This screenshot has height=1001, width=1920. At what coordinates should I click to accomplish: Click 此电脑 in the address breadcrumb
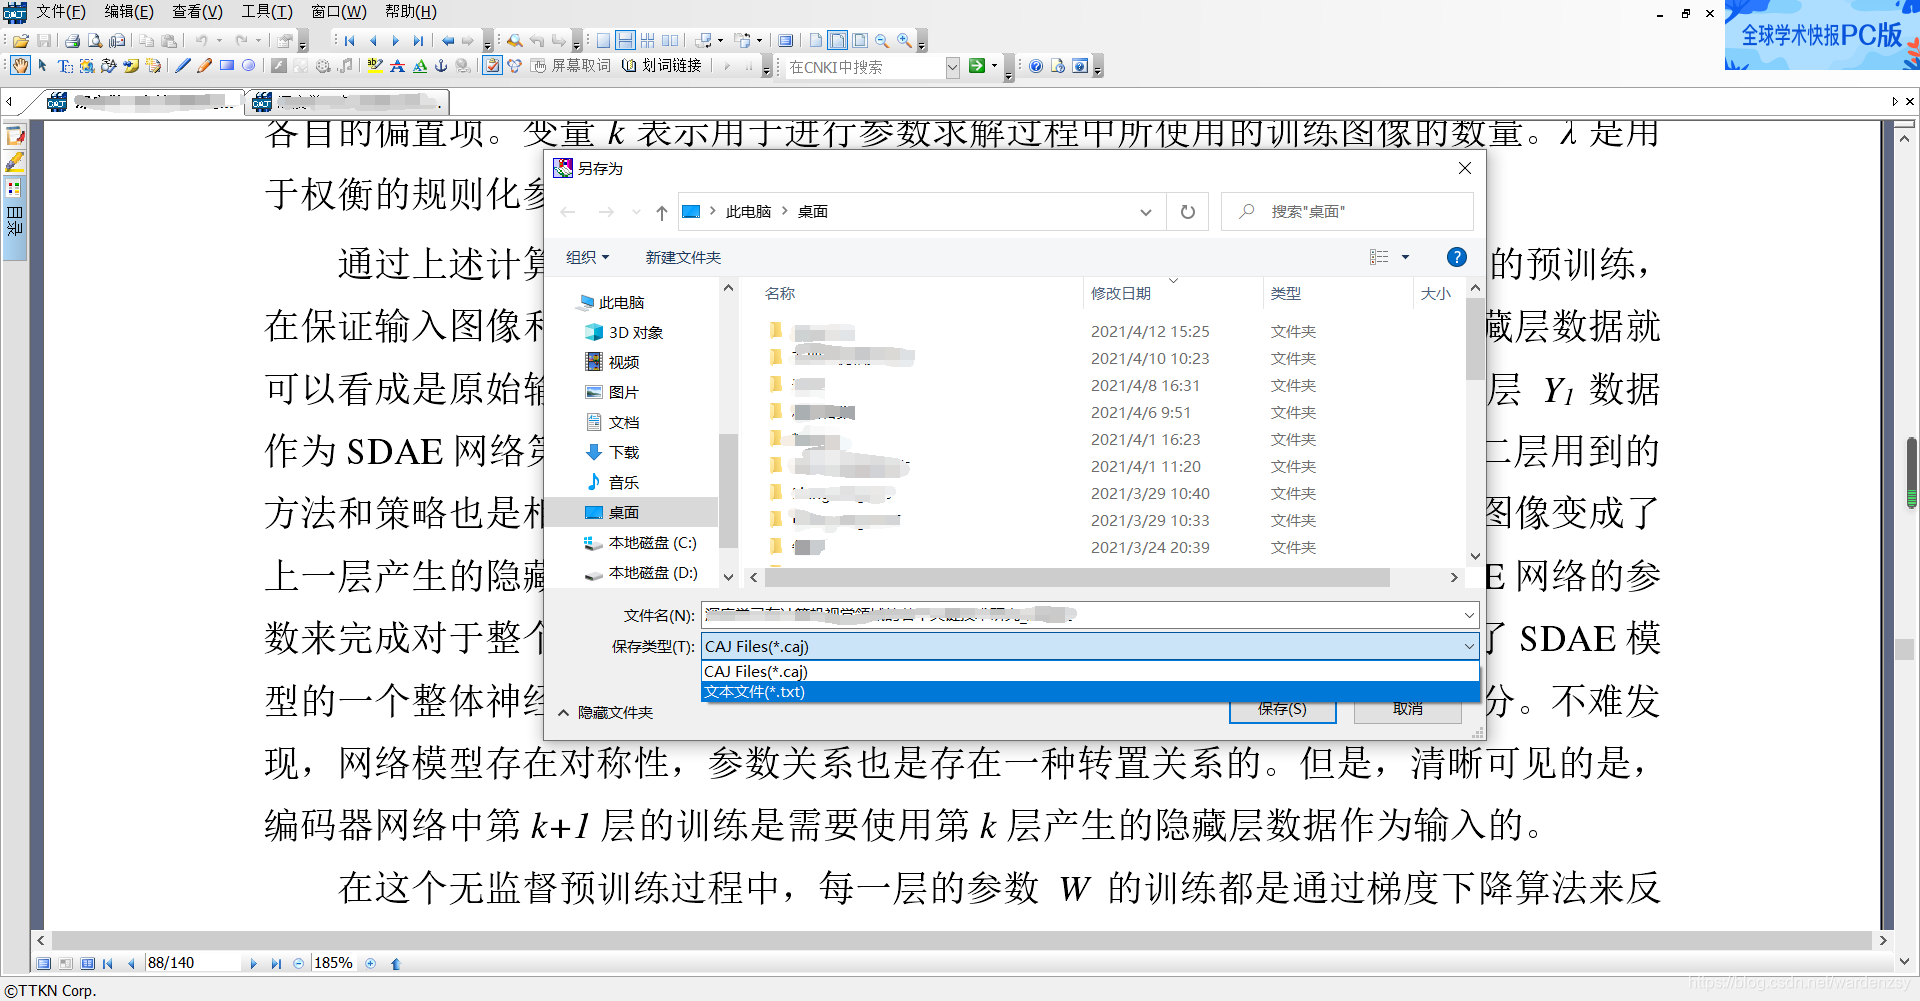pyautogui.click(x=749, y=212)
